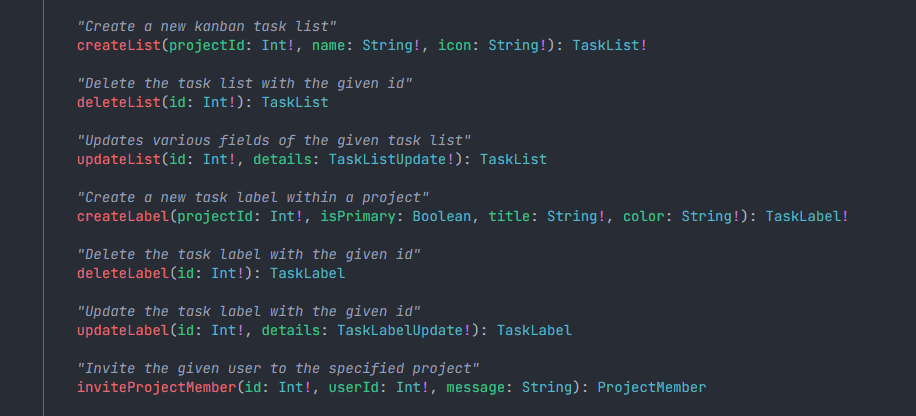Click the TaskList! return type of createList

click(x=609, y=45)
